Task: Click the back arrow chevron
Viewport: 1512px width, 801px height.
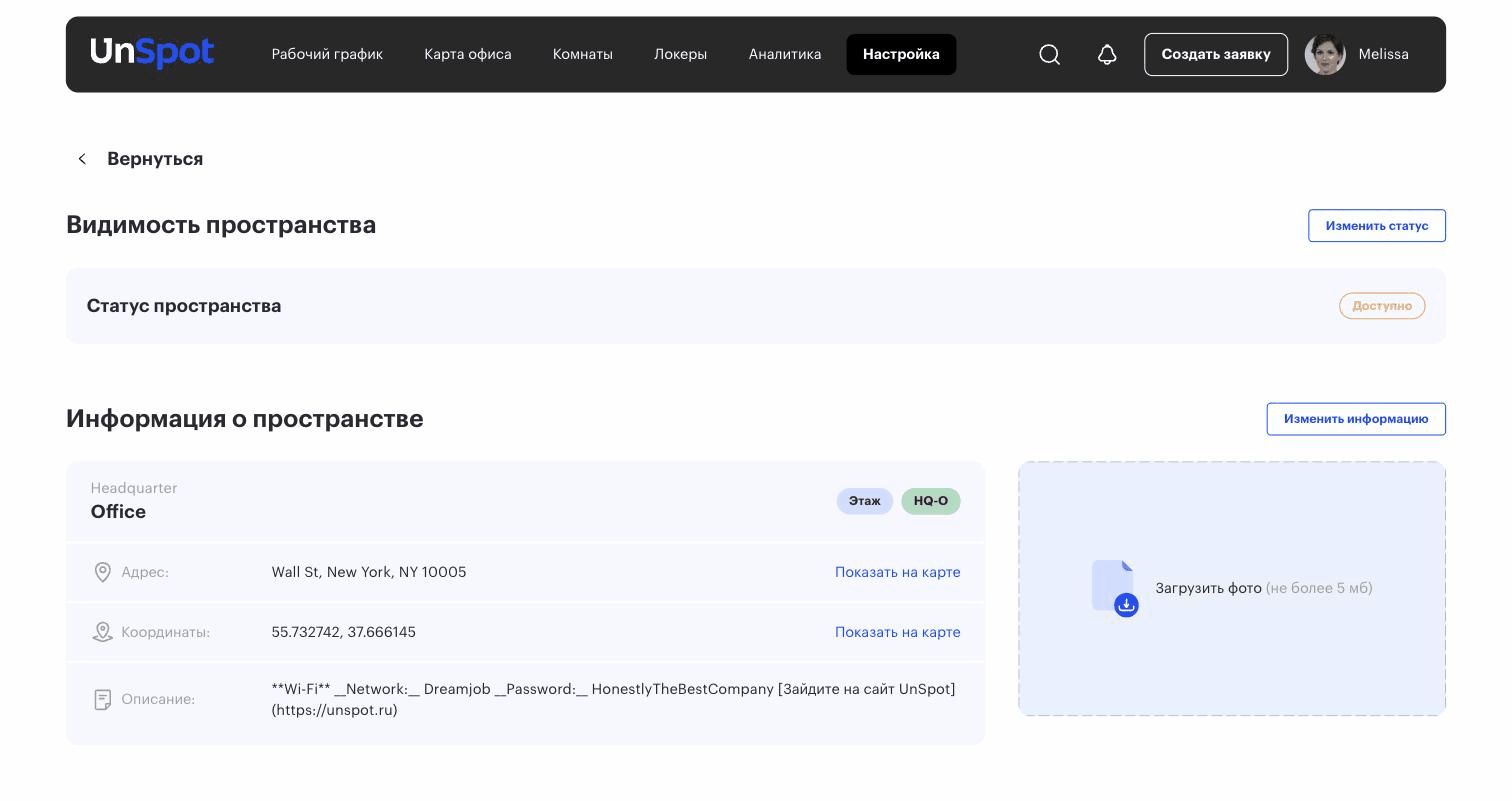Action: (82, 159)
